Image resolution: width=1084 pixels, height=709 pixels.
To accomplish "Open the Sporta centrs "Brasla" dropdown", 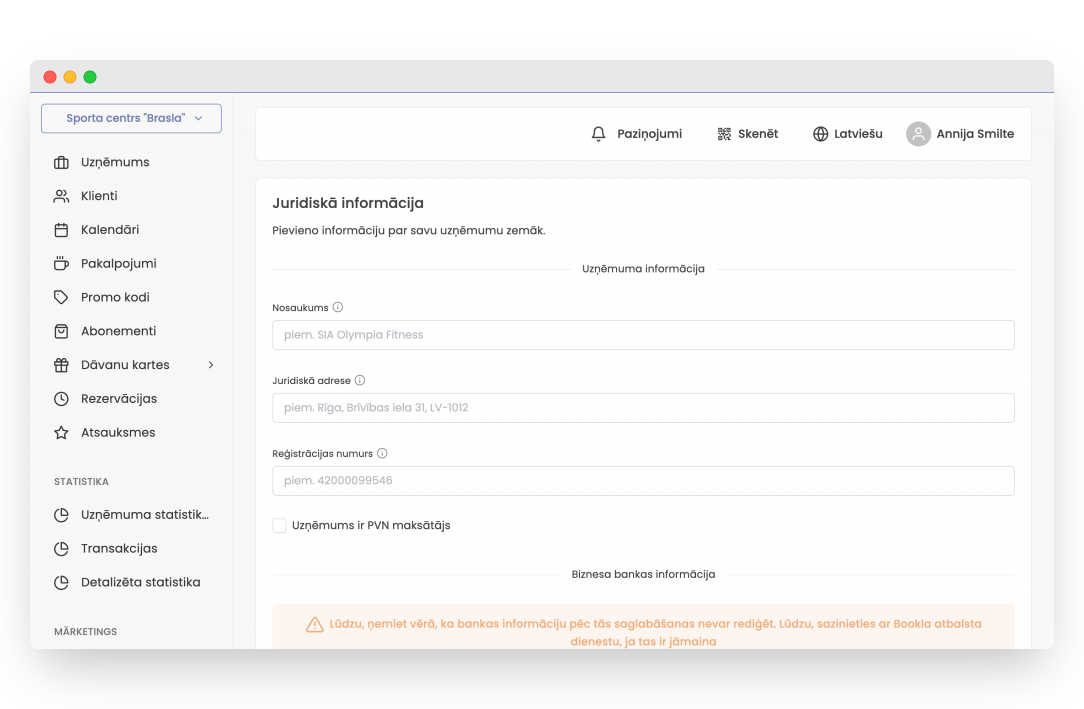I will (x=131, y=118).
